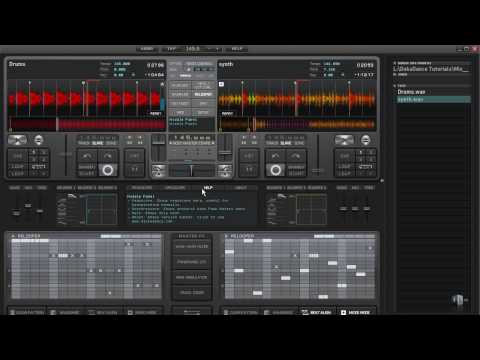Open the HELP item in the top bar

pyautogui.click(x=237, y=49)
